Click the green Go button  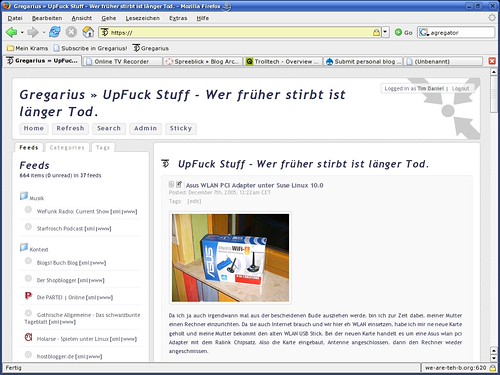coord(404,32)
